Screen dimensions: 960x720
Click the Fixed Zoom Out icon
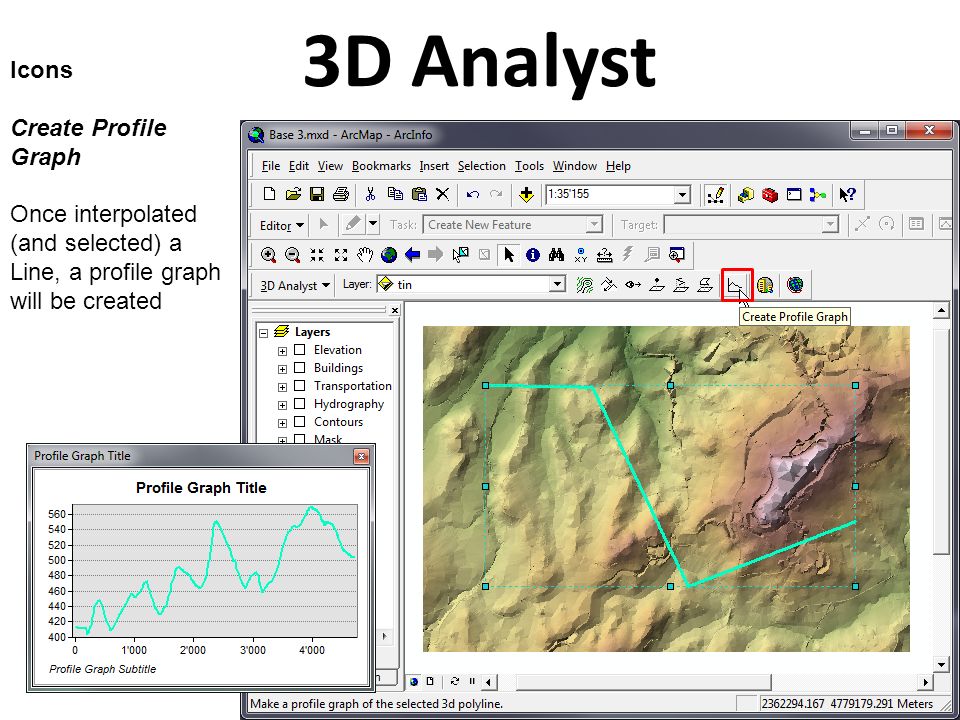coord(341,255)
